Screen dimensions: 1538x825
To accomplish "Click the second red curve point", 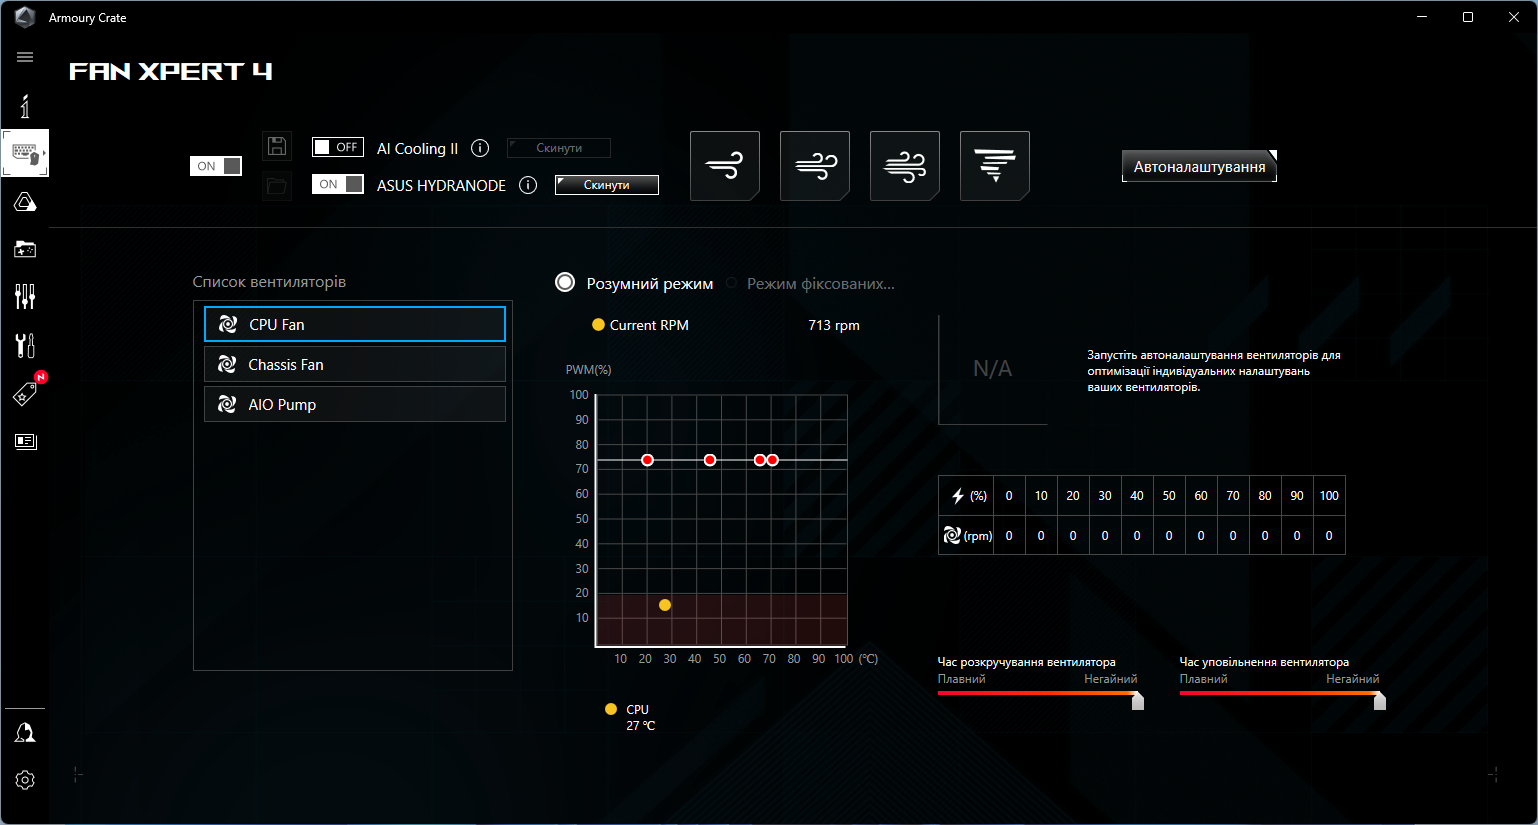I will tap(710, 460).
